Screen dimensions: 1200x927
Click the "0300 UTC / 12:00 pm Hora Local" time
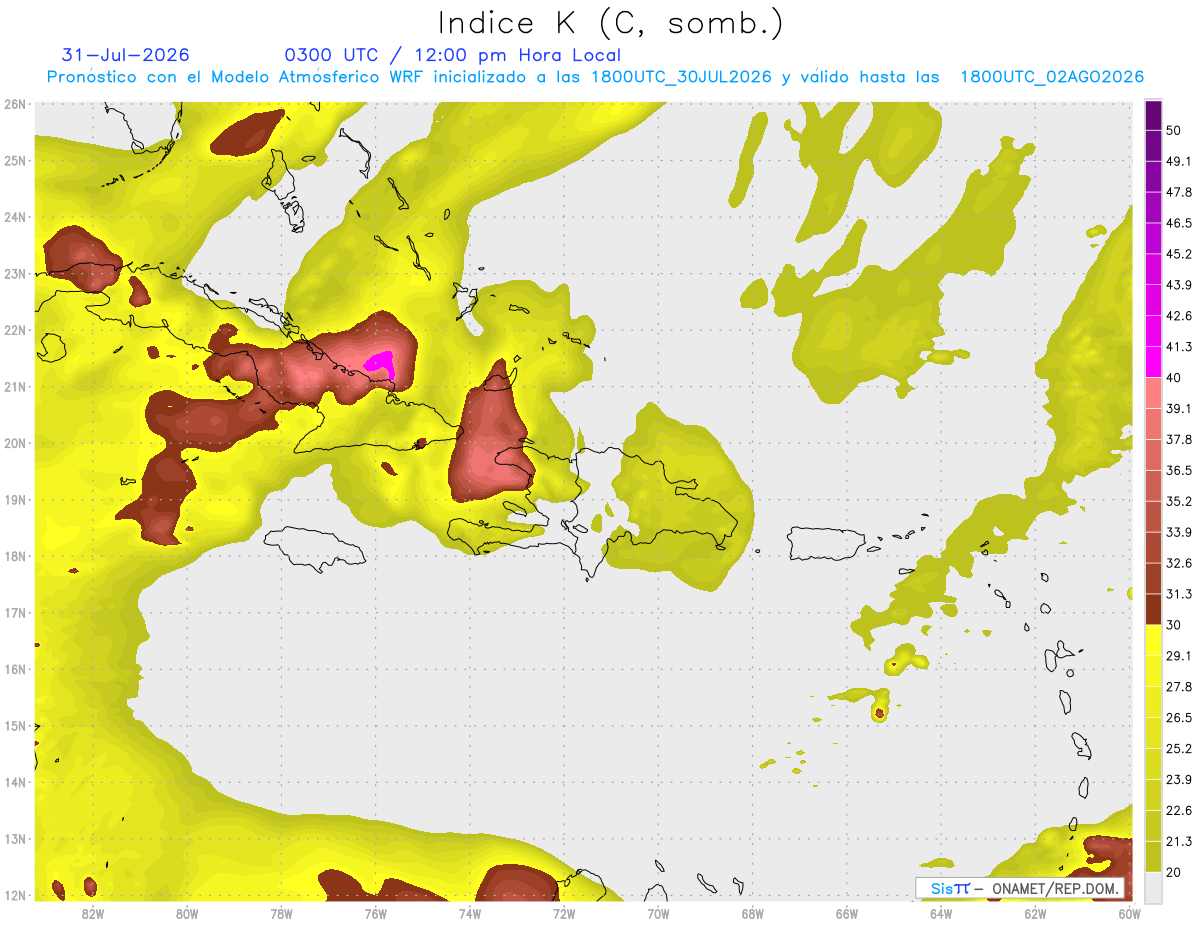(x=453, y=55)
